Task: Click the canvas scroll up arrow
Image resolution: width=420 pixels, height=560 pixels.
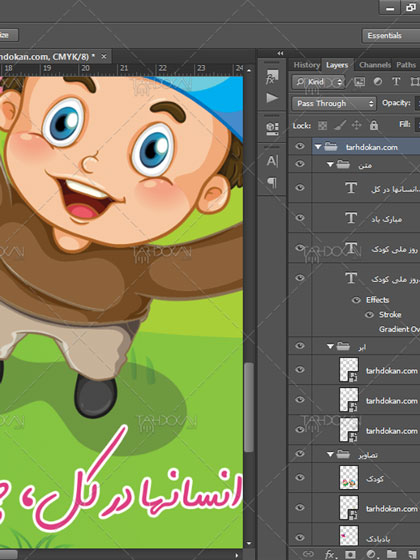Action: 249,70
